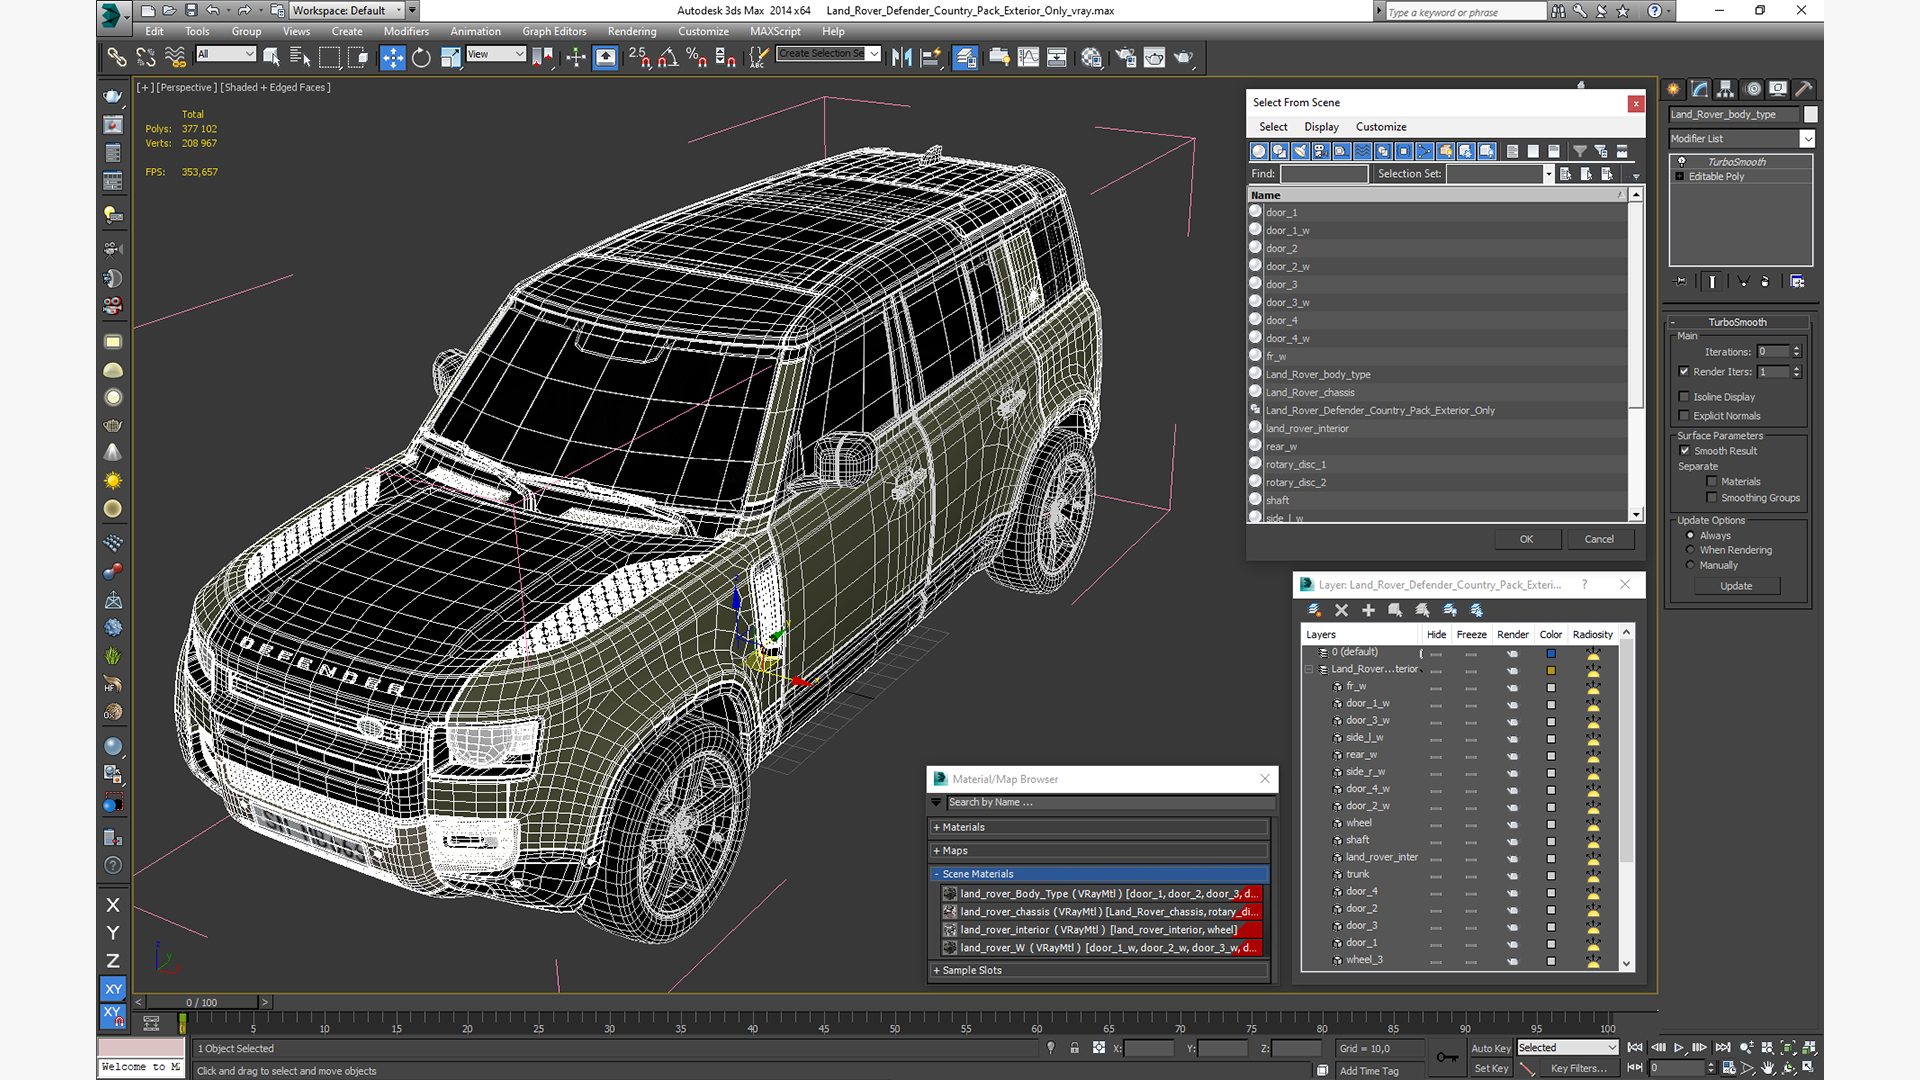Click the color swatch of the 0 (default) layer
This screenshot has width=1920, height=1080.
[x=1551, y=653]
